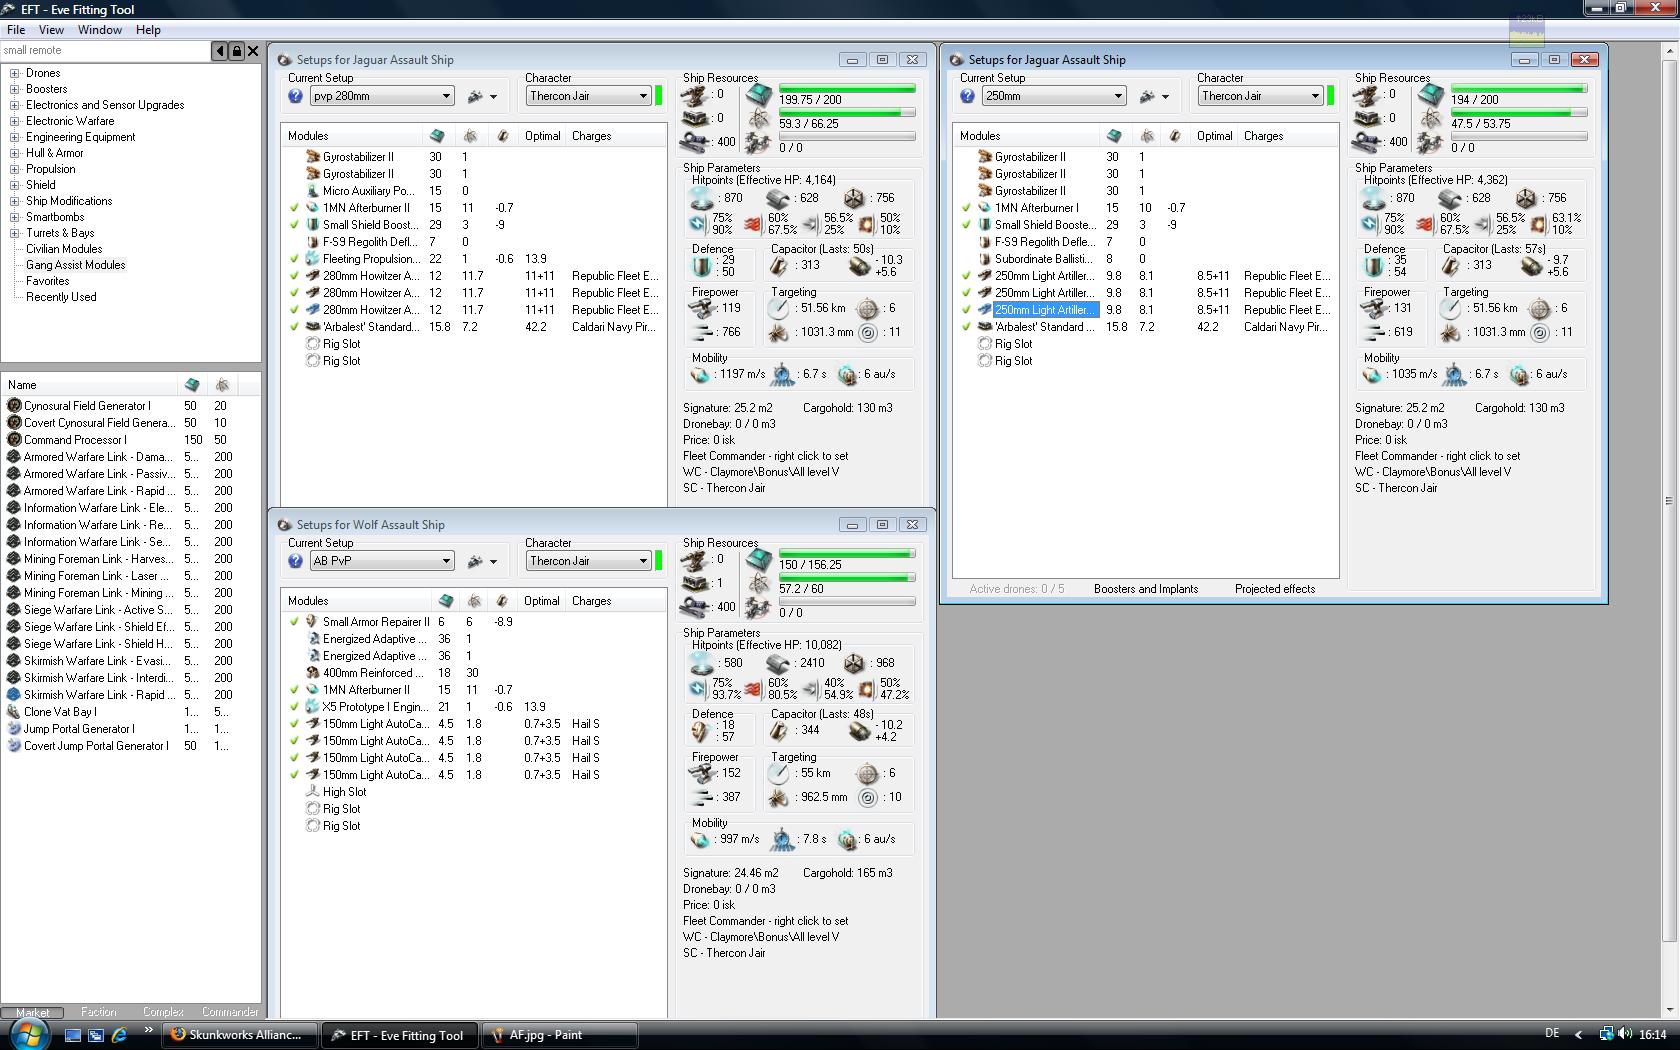Viewport: 1680px width, 1050px height.
Task: Select the Gang Assist Modules tree item
Action: (x=76, y=265)
